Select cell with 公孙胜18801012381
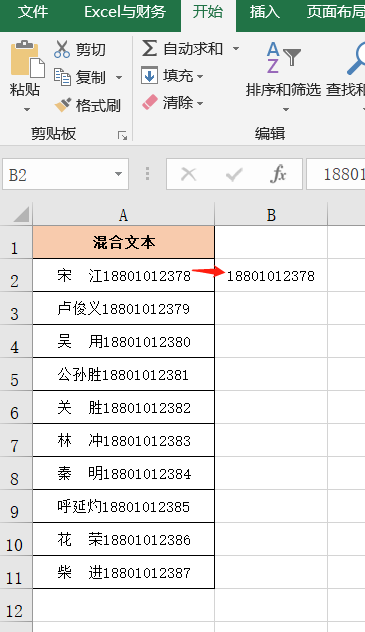365x632 pixels. click(x=123, y=374)
